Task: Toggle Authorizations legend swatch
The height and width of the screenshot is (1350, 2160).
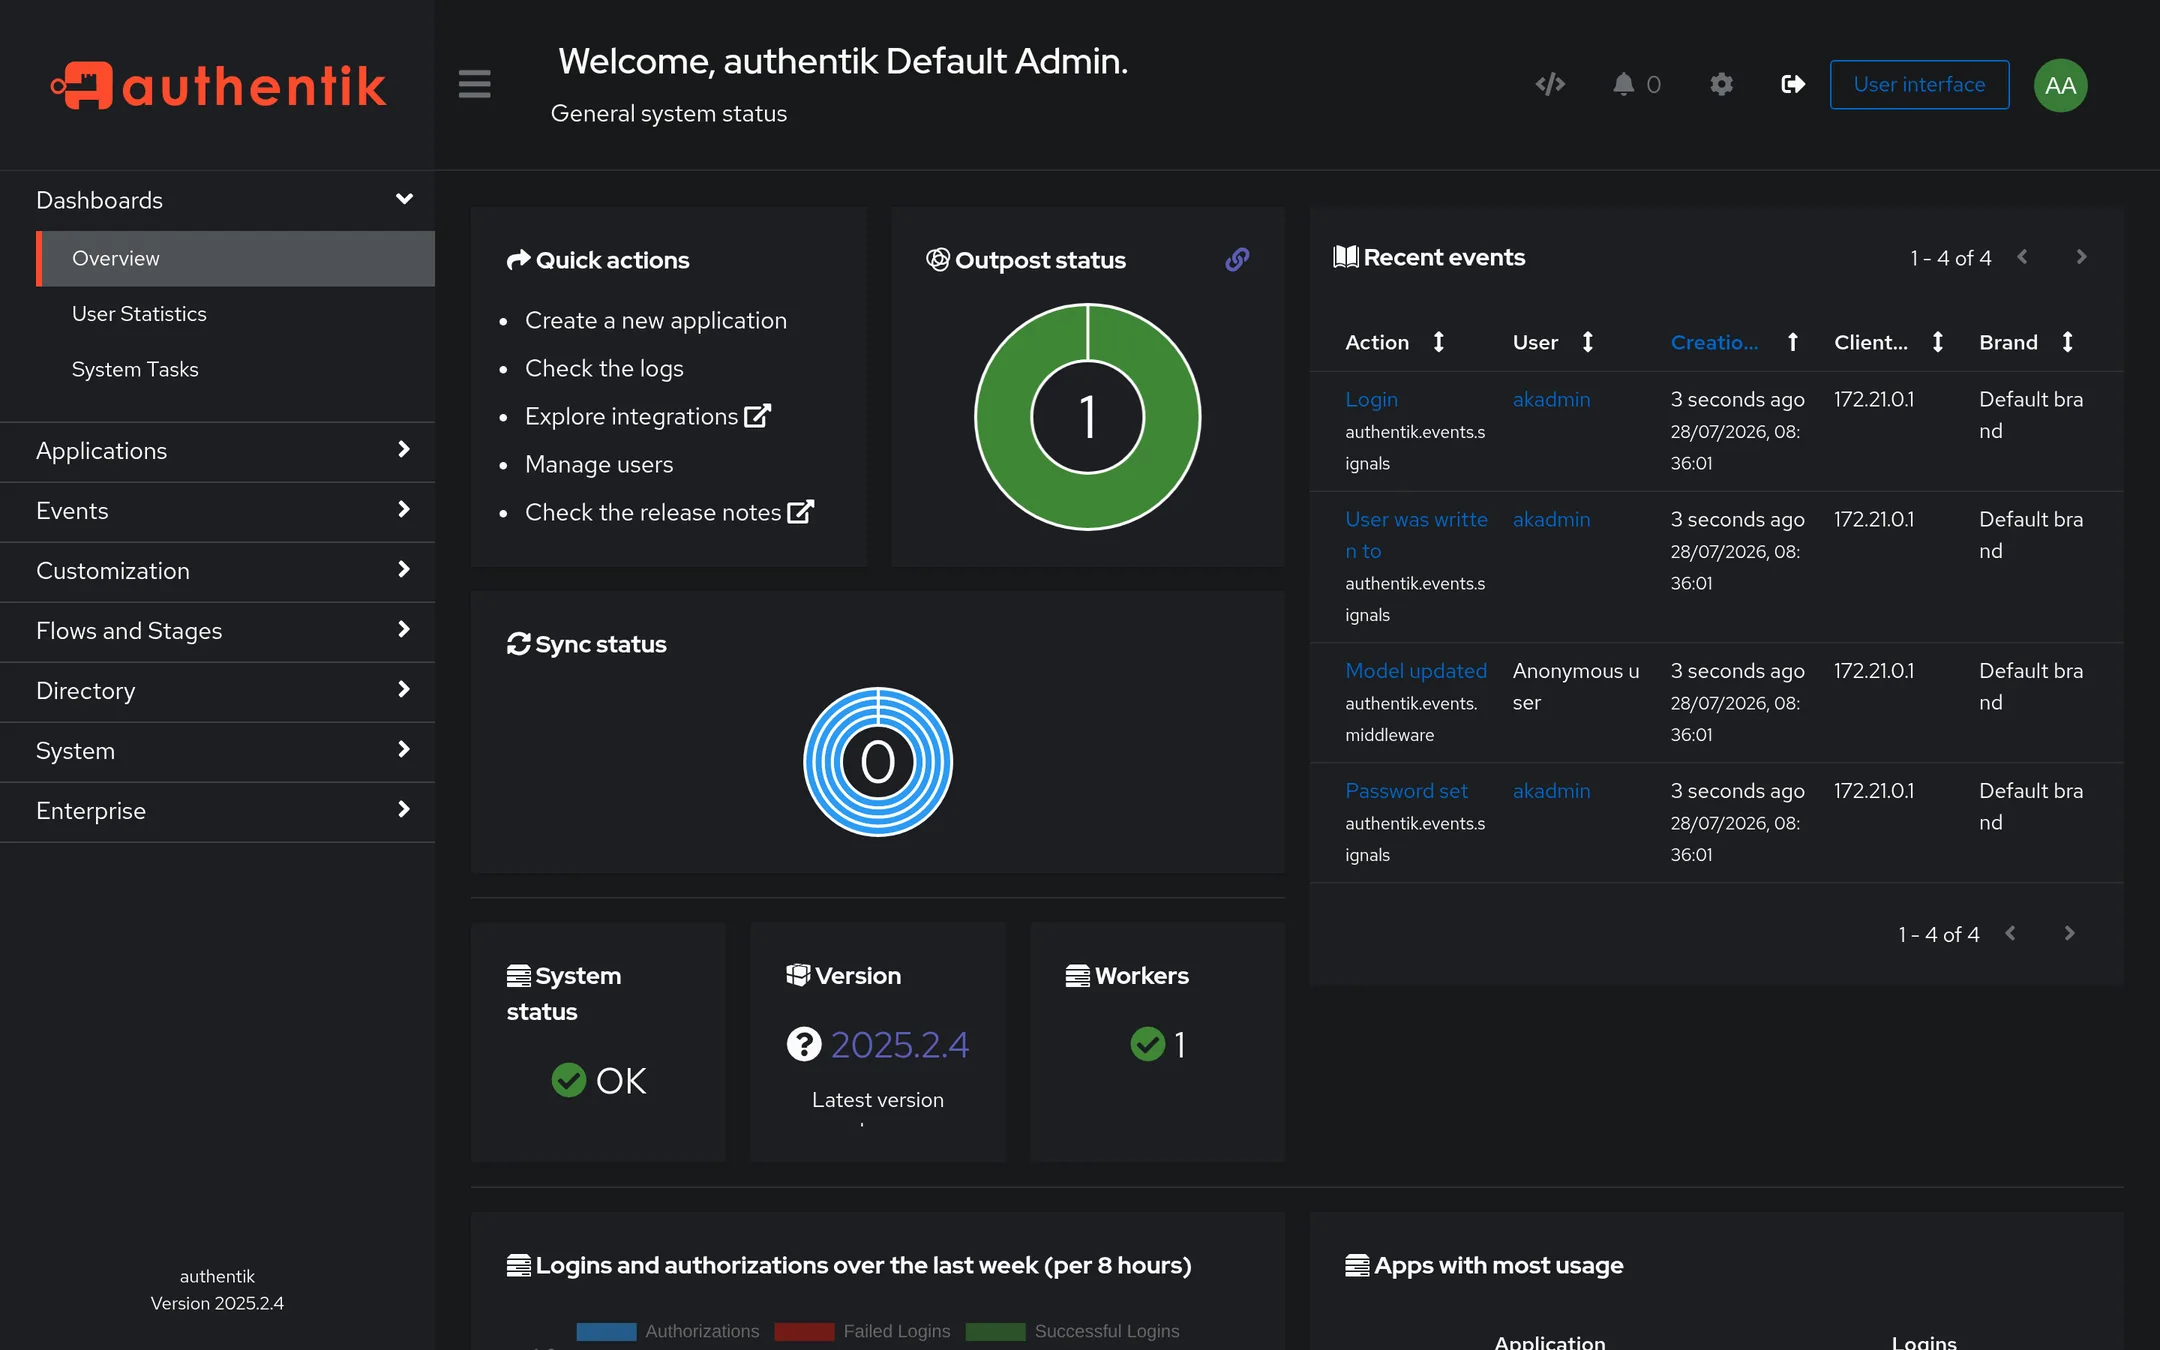Action: 606,1331
